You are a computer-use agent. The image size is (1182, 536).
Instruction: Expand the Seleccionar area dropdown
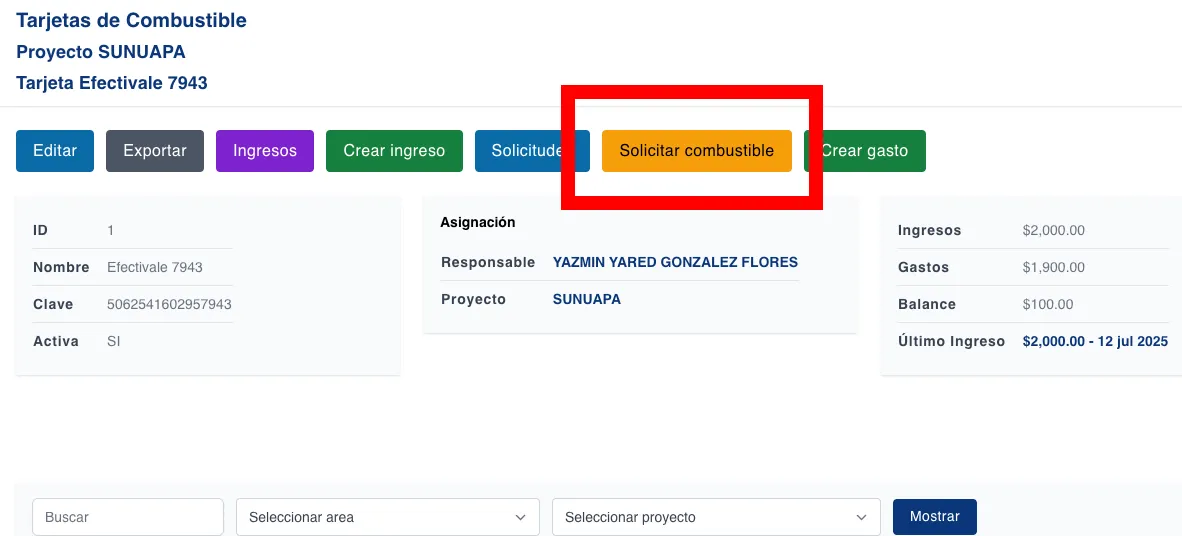tap(387, 517)
